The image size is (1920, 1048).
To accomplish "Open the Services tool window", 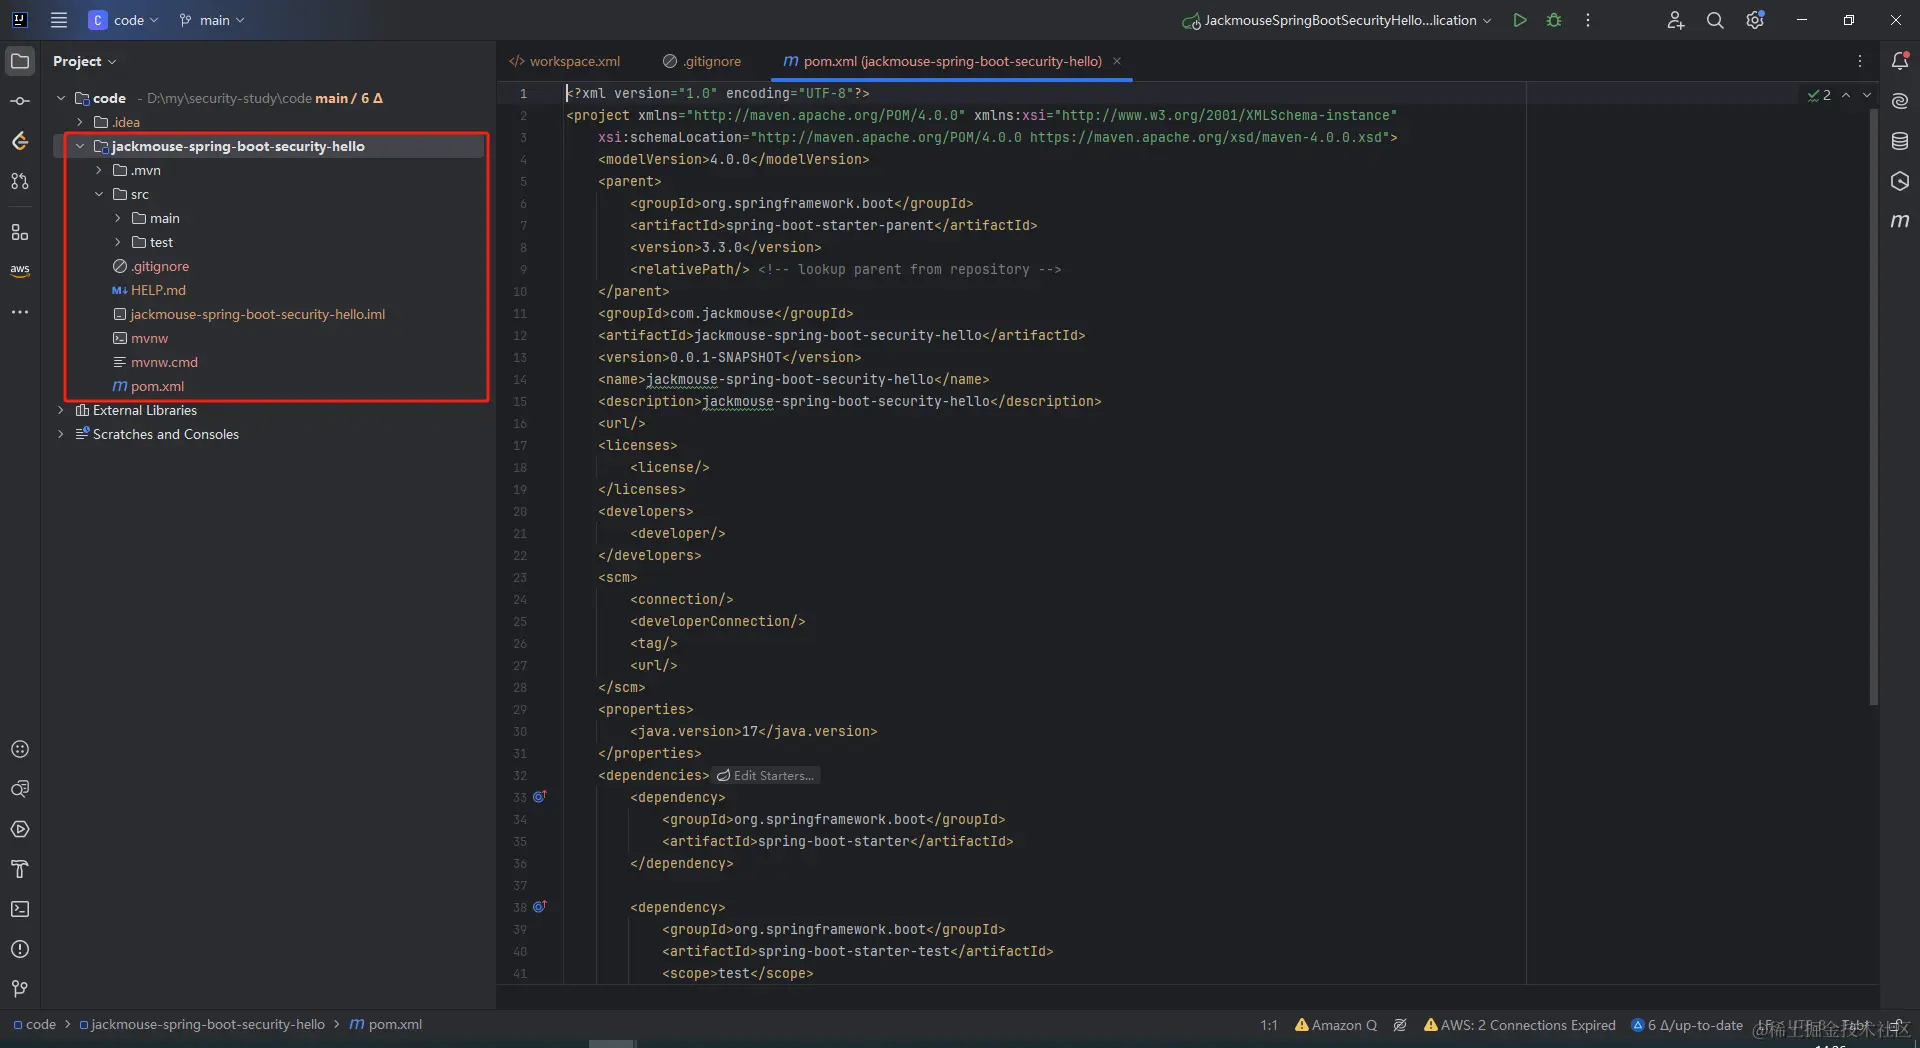I will pos(20,829).
